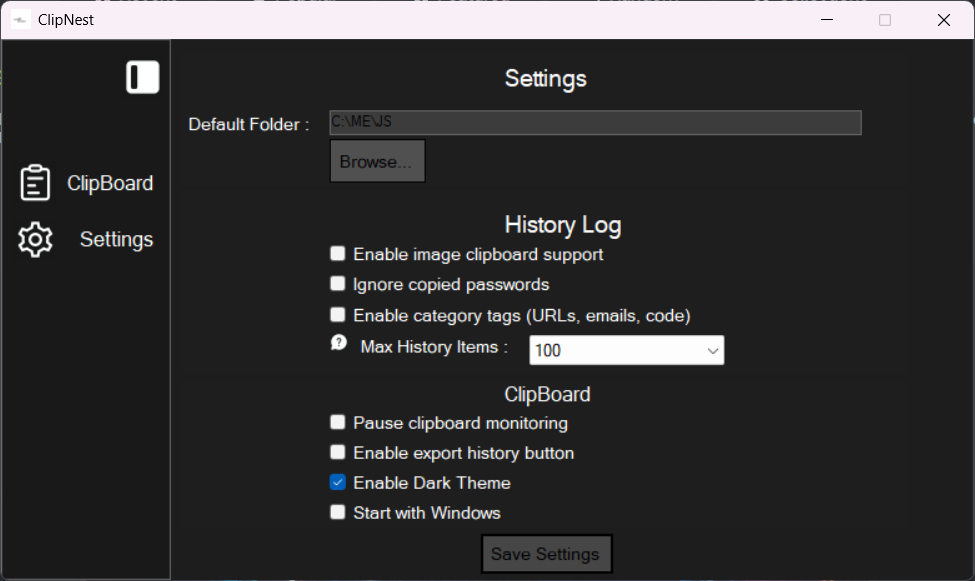Open the ClipBoard page from sidebar label
This screenshot has width=975, height=581.
(x=110, y=183)
